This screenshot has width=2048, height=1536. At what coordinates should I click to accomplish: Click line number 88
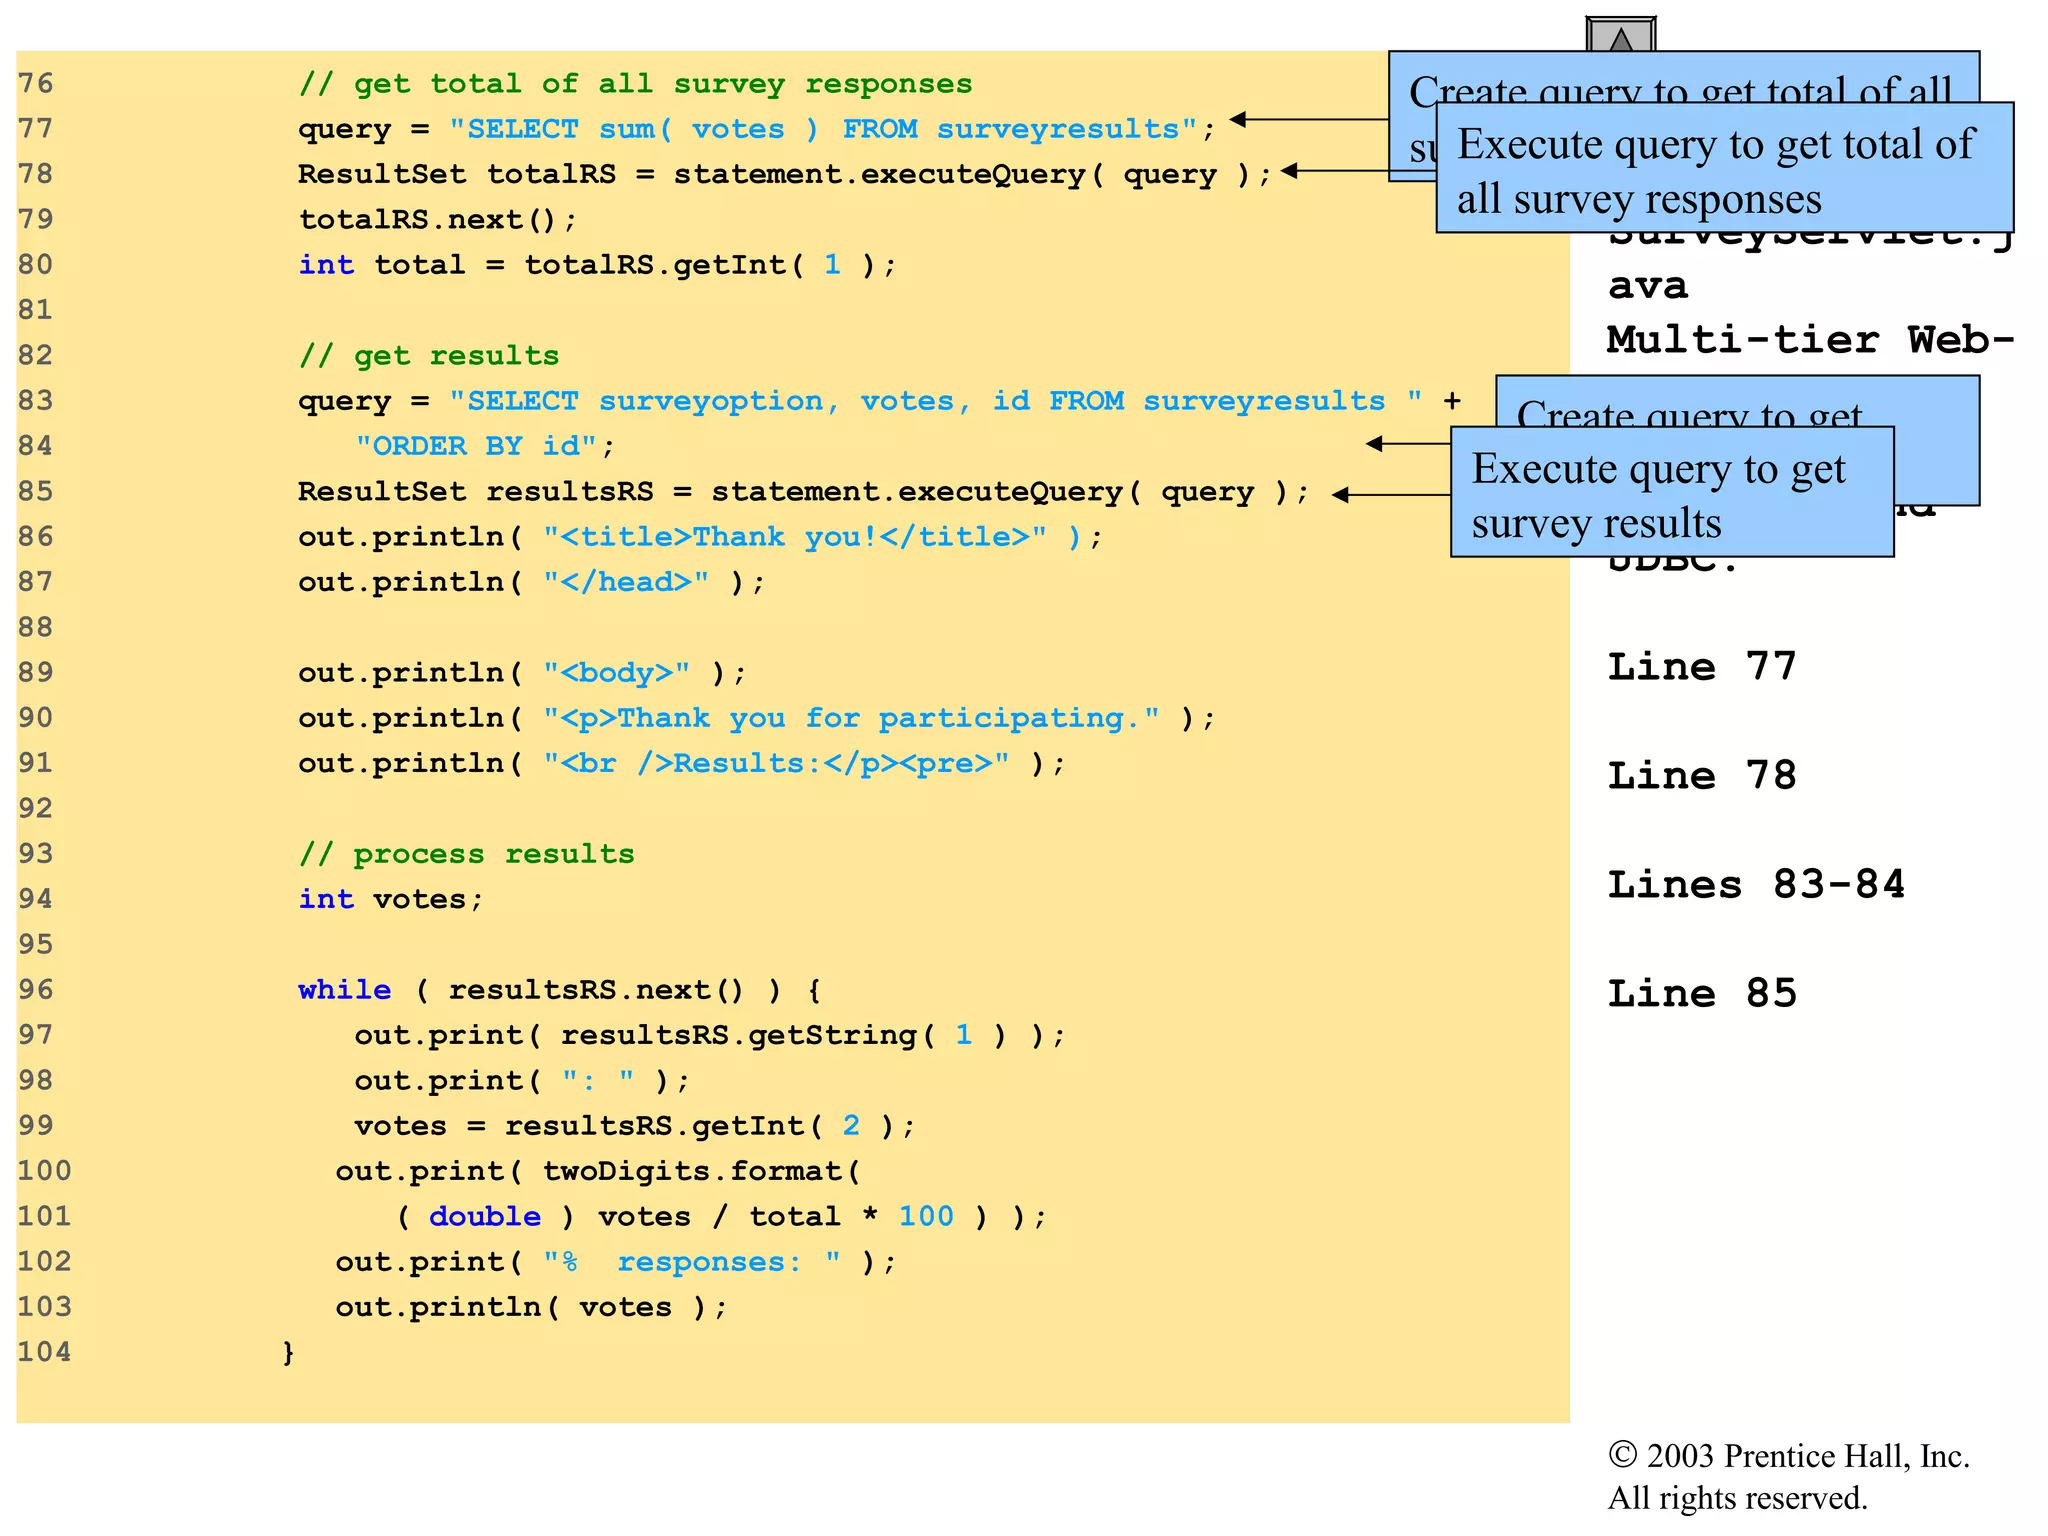pyautogui.click(x=36, y=627)
